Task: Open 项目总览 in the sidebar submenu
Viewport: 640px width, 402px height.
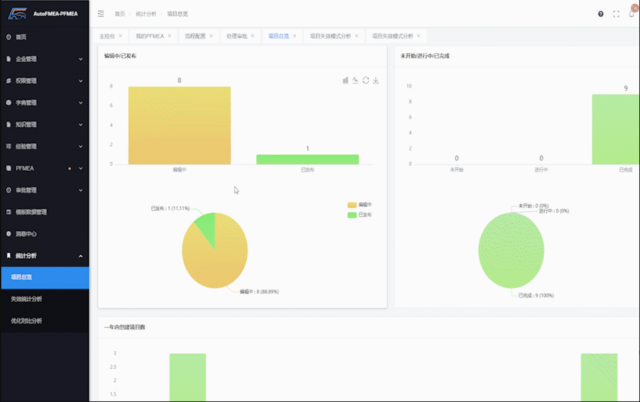Action: (x=45, y=278)
